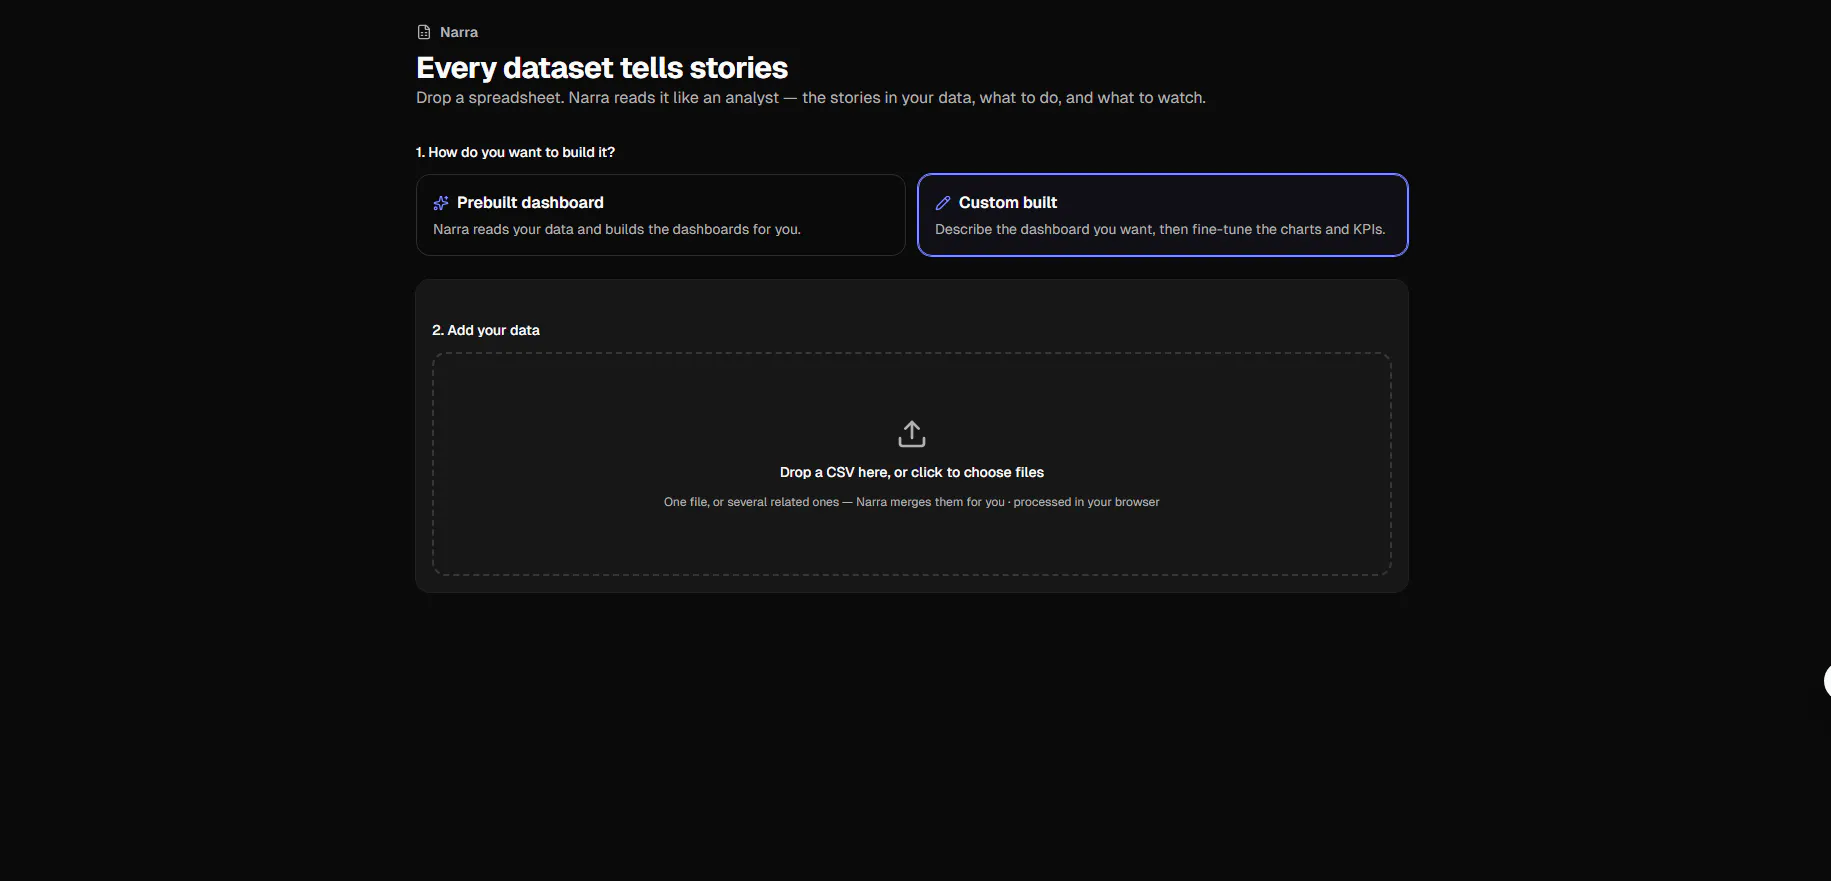1831x881 pixels.
Task: Click the sparkle icon beside Prebuilt dashboard
Action: [x=441, y=203]
